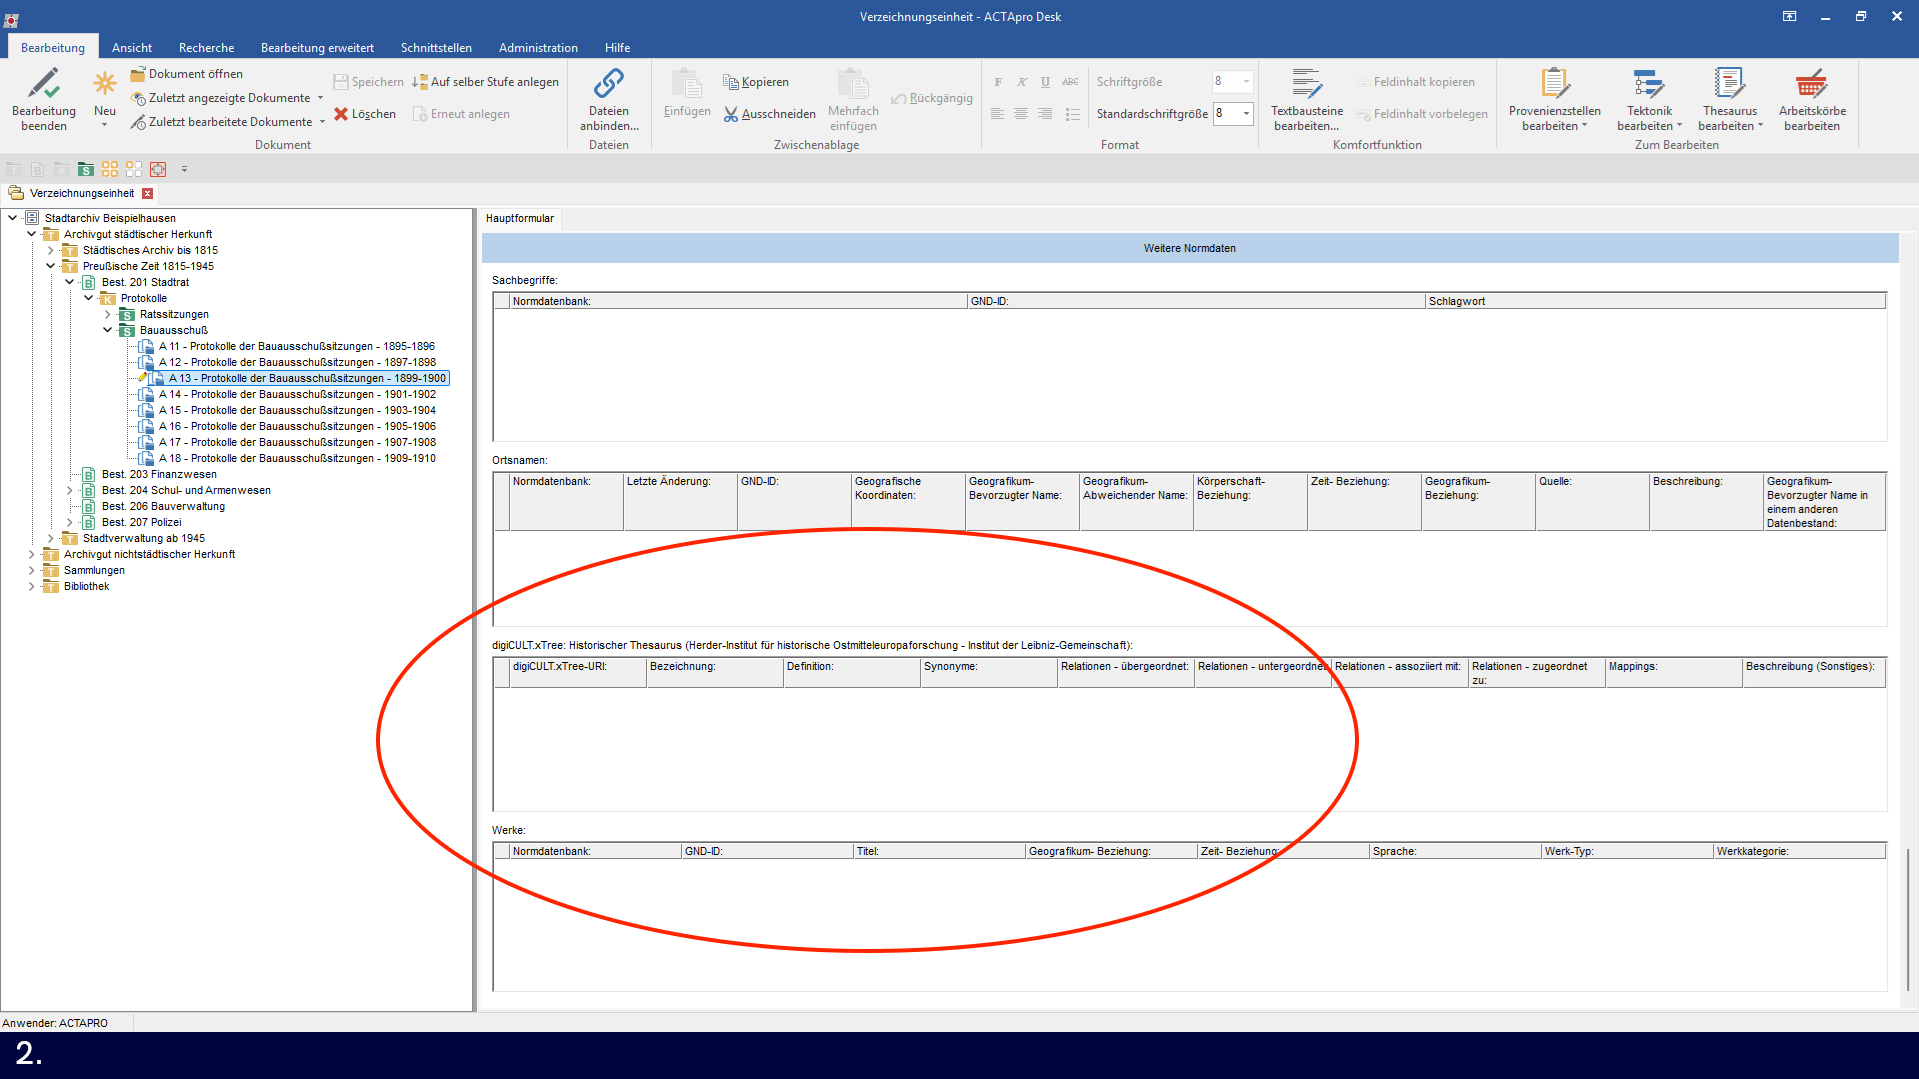Switch to the Ansicht ribbon tab
1919x1079 pixels.
[132, 48]
